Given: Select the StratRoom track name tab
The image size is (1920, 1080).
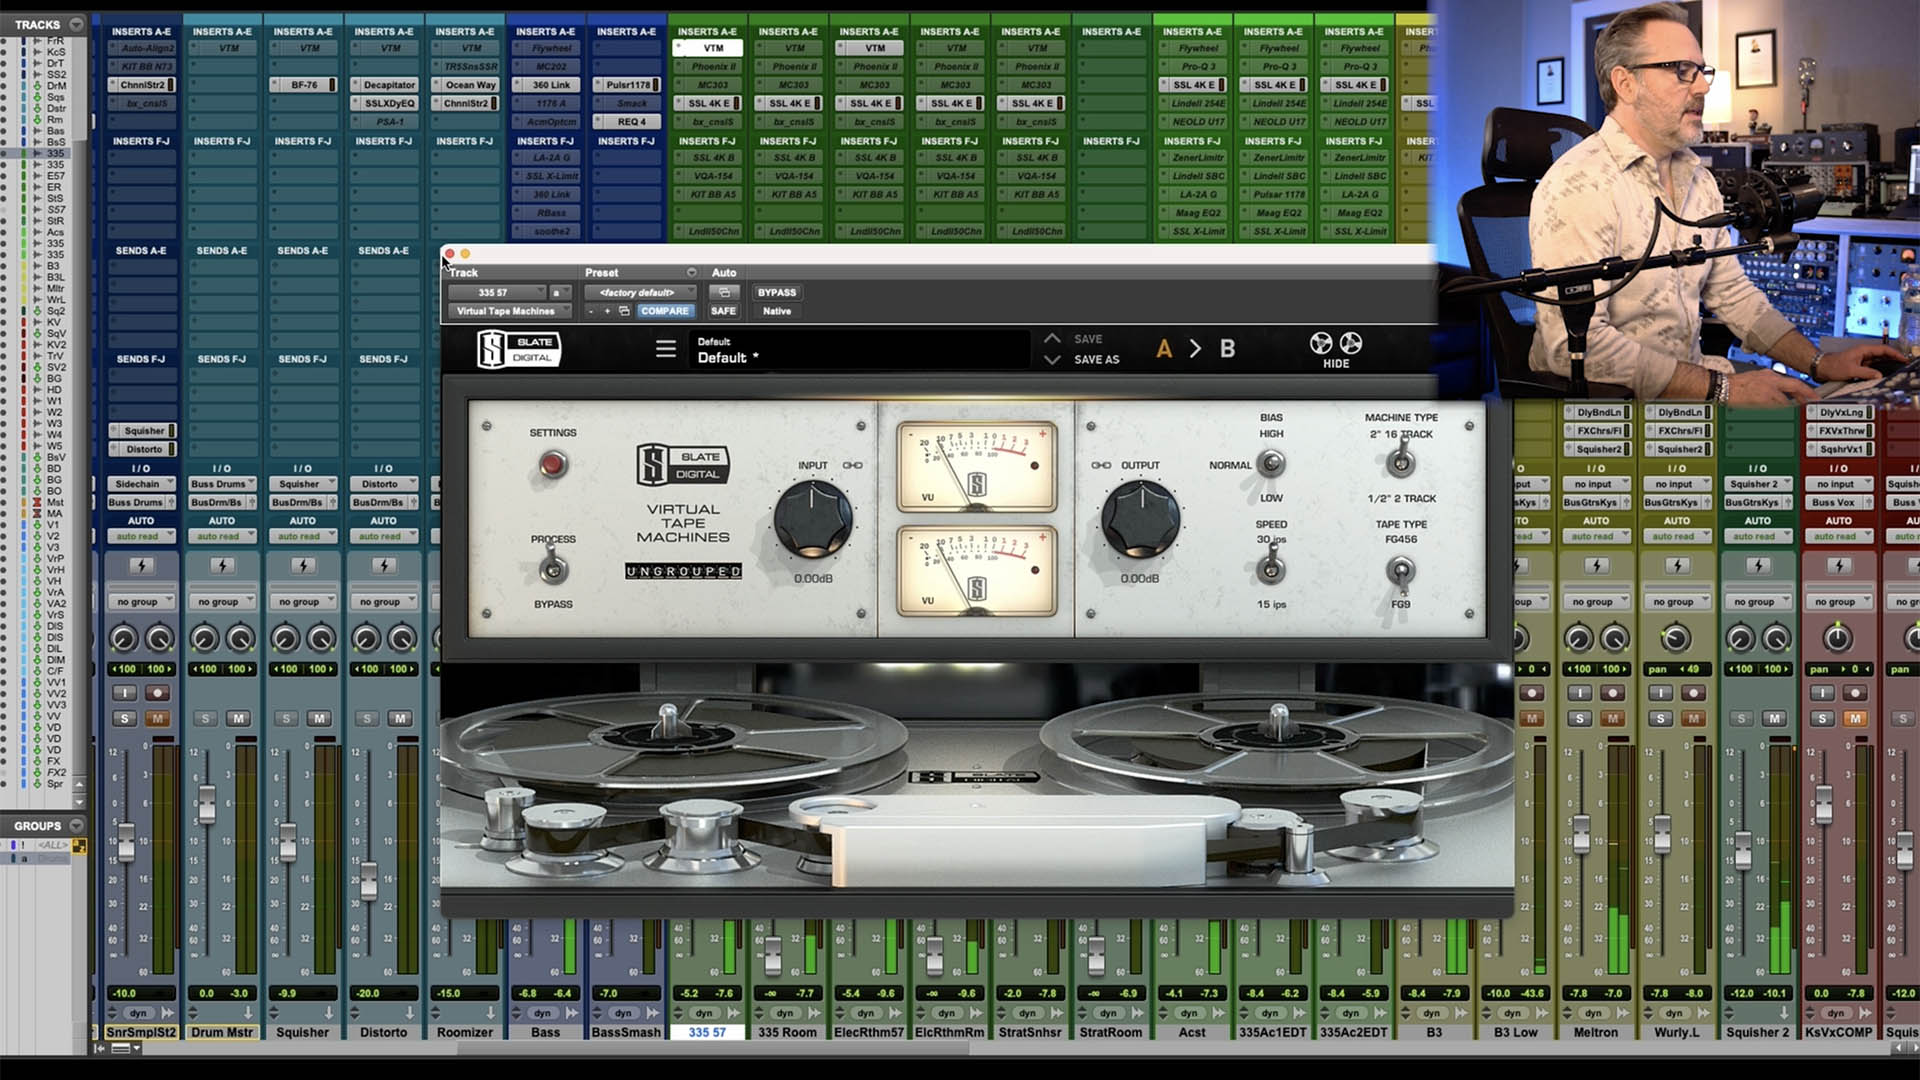Looking at the screenshot, I should 1110,1032.
